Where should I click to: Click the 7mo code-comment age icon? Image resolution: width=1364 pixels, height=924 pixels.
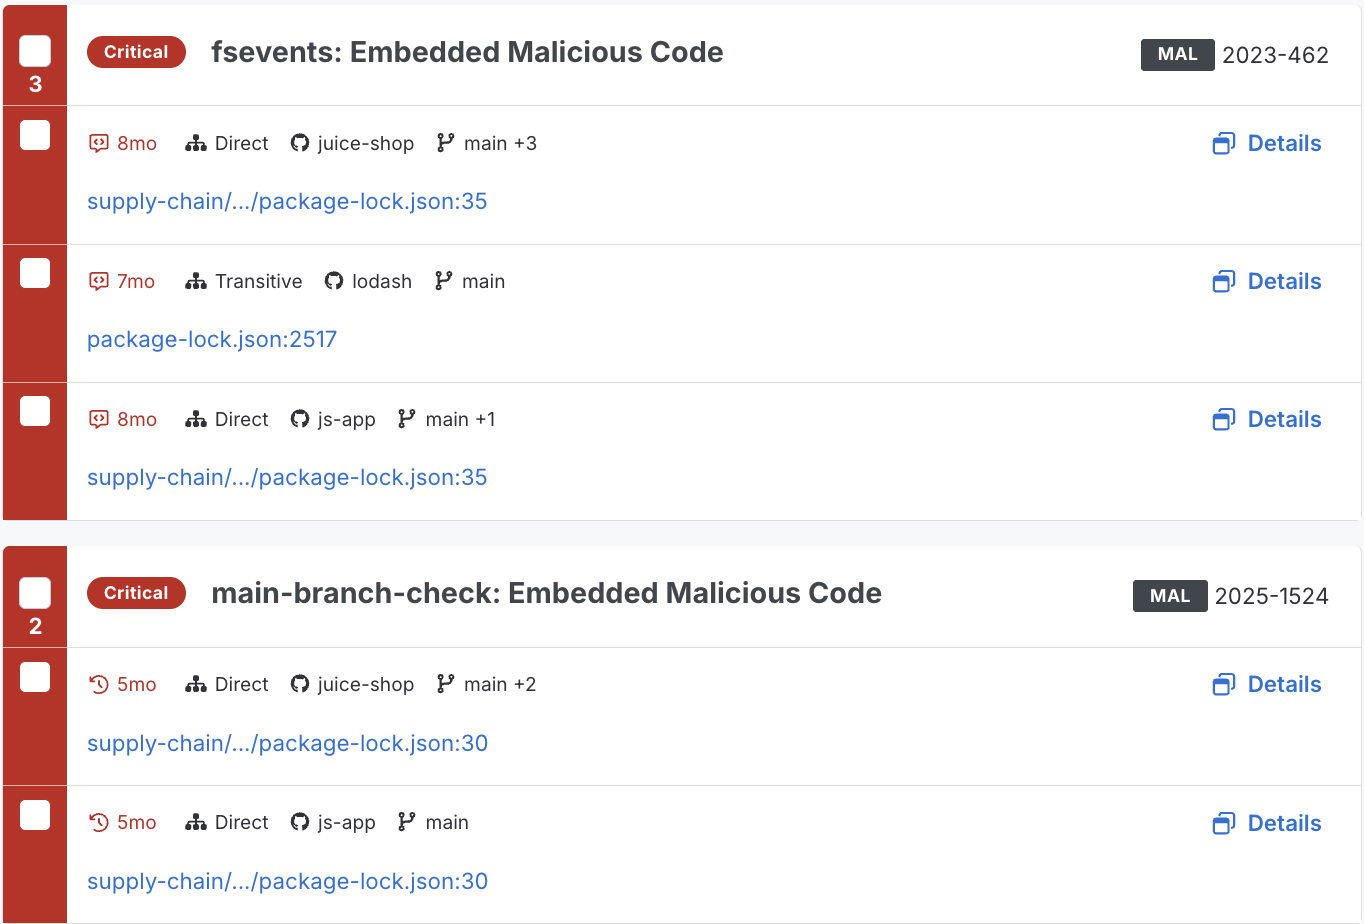pyautogui.click(x=99, y=282)
